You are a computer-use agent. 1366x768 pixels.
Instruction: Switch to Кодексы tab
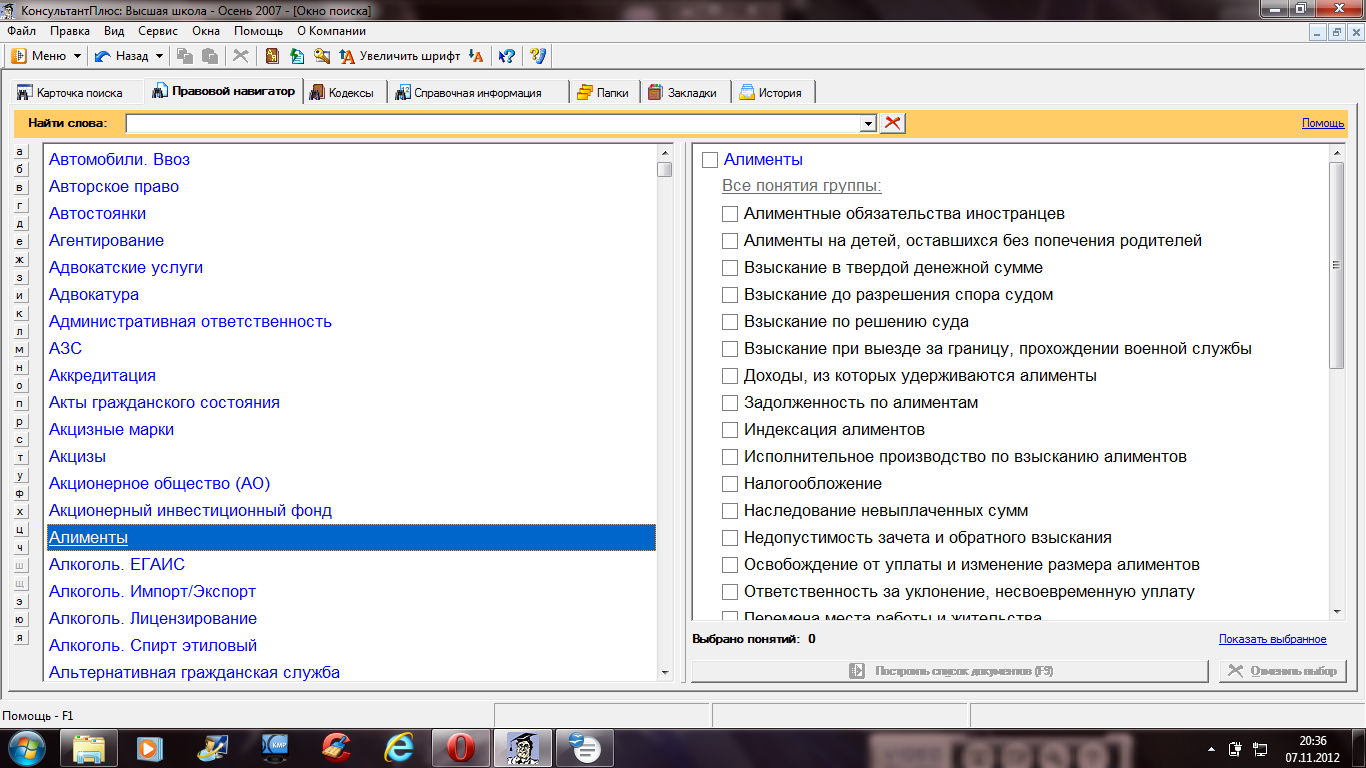pos(343,92)
